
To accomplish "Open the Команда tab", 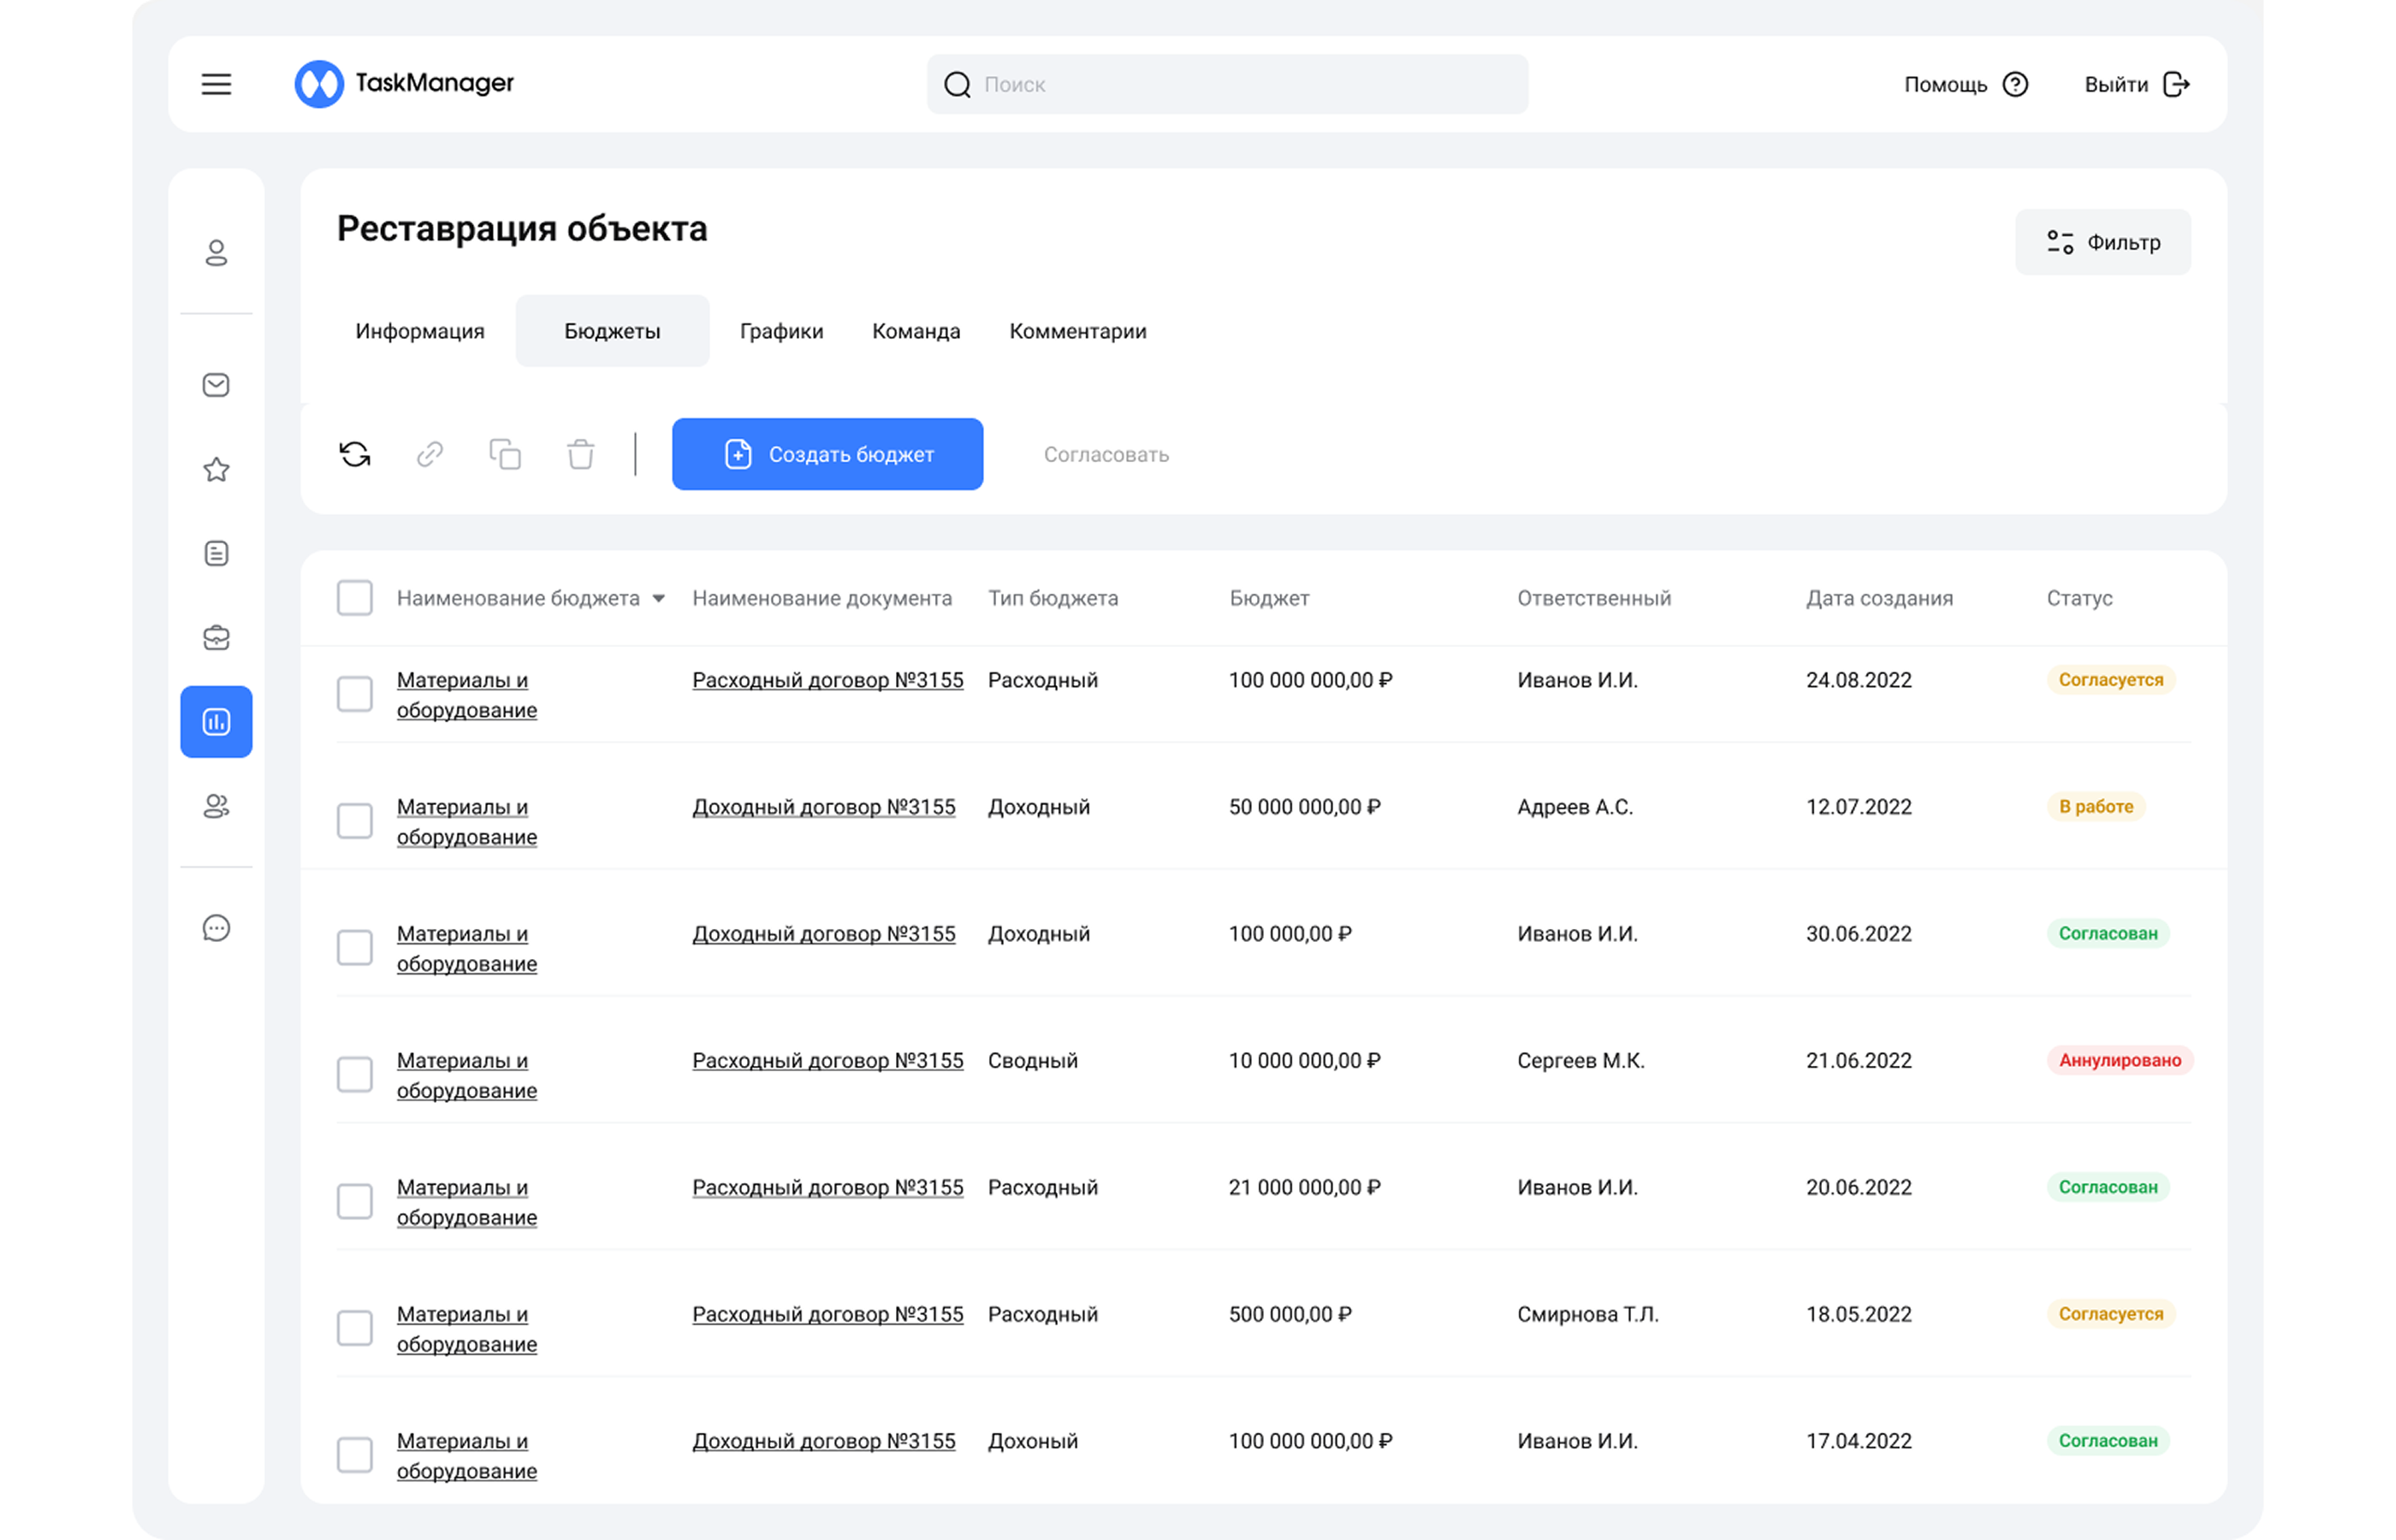I will click(x=916, y=331).
